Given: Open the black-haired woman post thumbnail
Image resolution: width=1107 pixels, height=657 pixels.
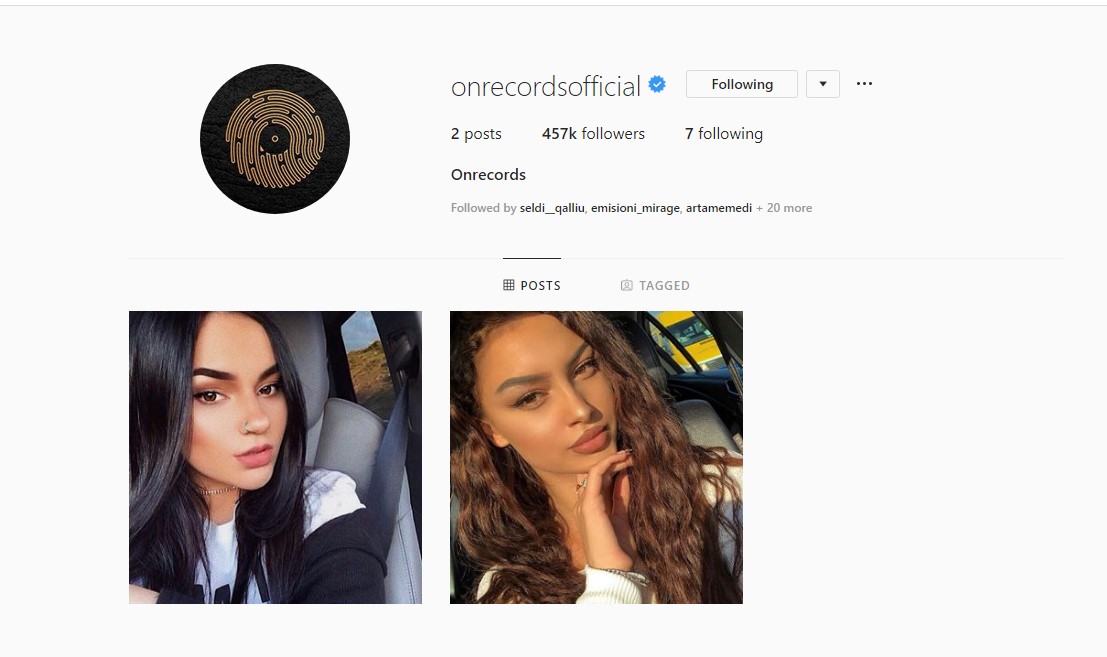Looking at the screenshot, I should click(x=275, y=457).
